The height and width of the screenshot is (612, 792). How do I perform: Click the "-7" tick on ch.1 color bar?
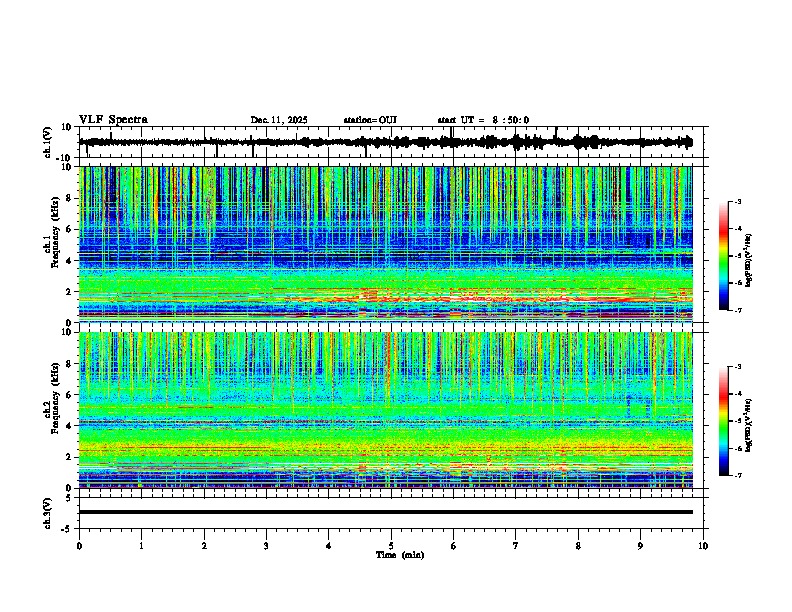tap(737, 310)
